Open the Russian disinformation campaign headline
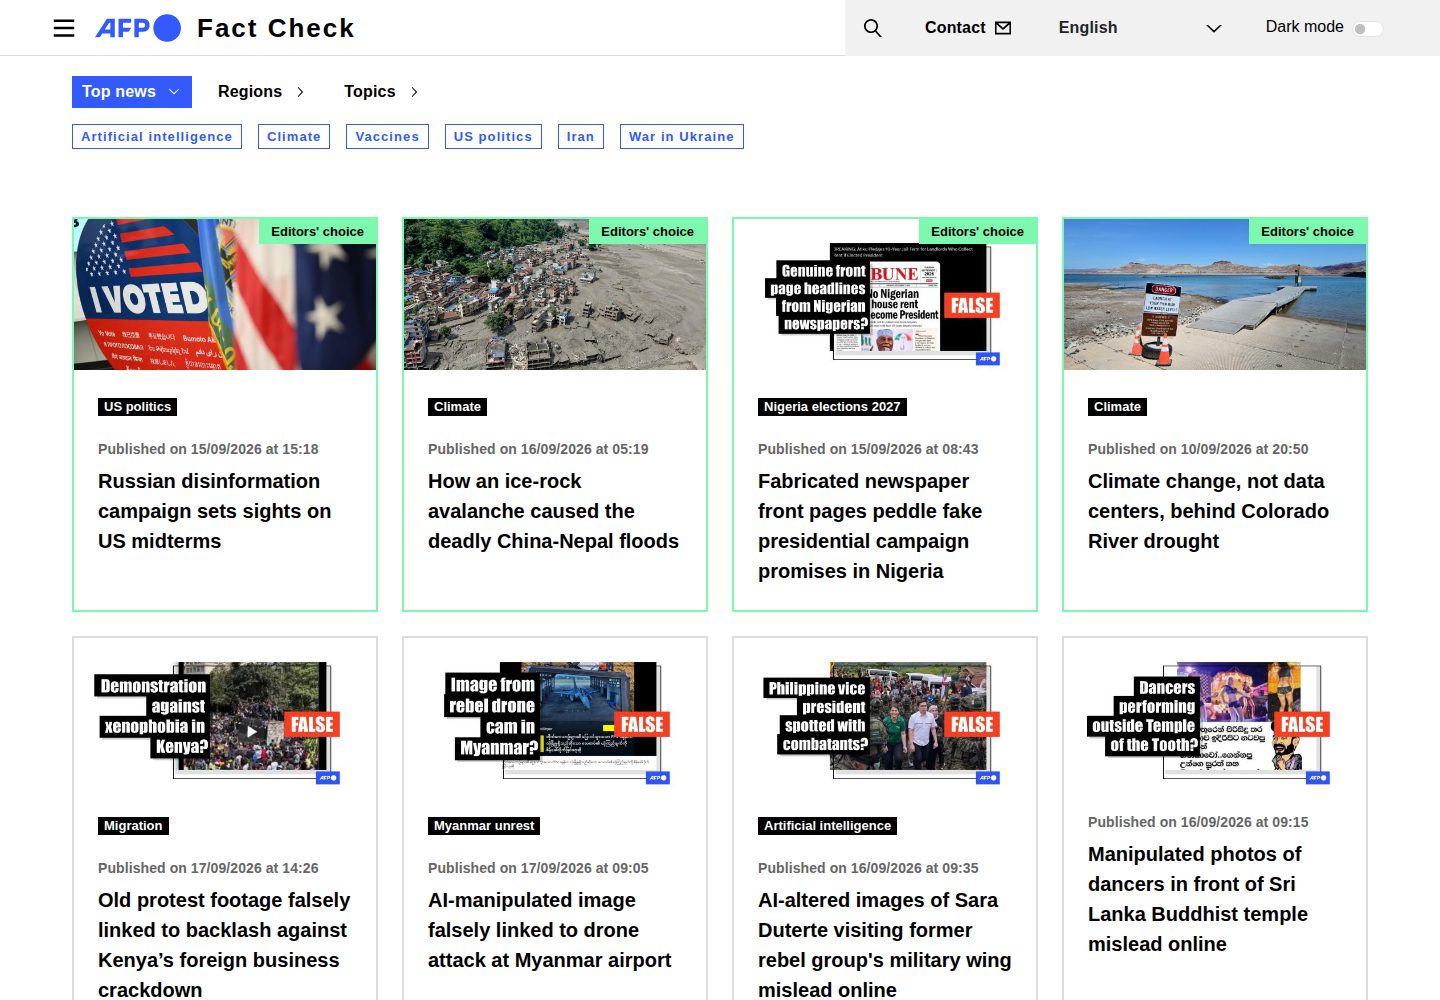1440x1000 pixels. pos(215,511)
